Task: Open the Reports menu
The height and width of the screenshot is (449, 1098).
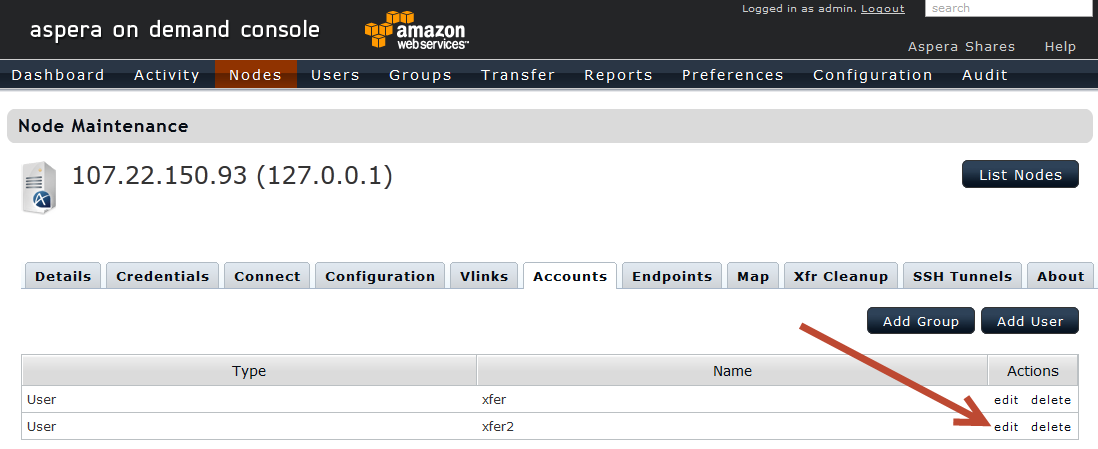Action: tap(618, 75)
